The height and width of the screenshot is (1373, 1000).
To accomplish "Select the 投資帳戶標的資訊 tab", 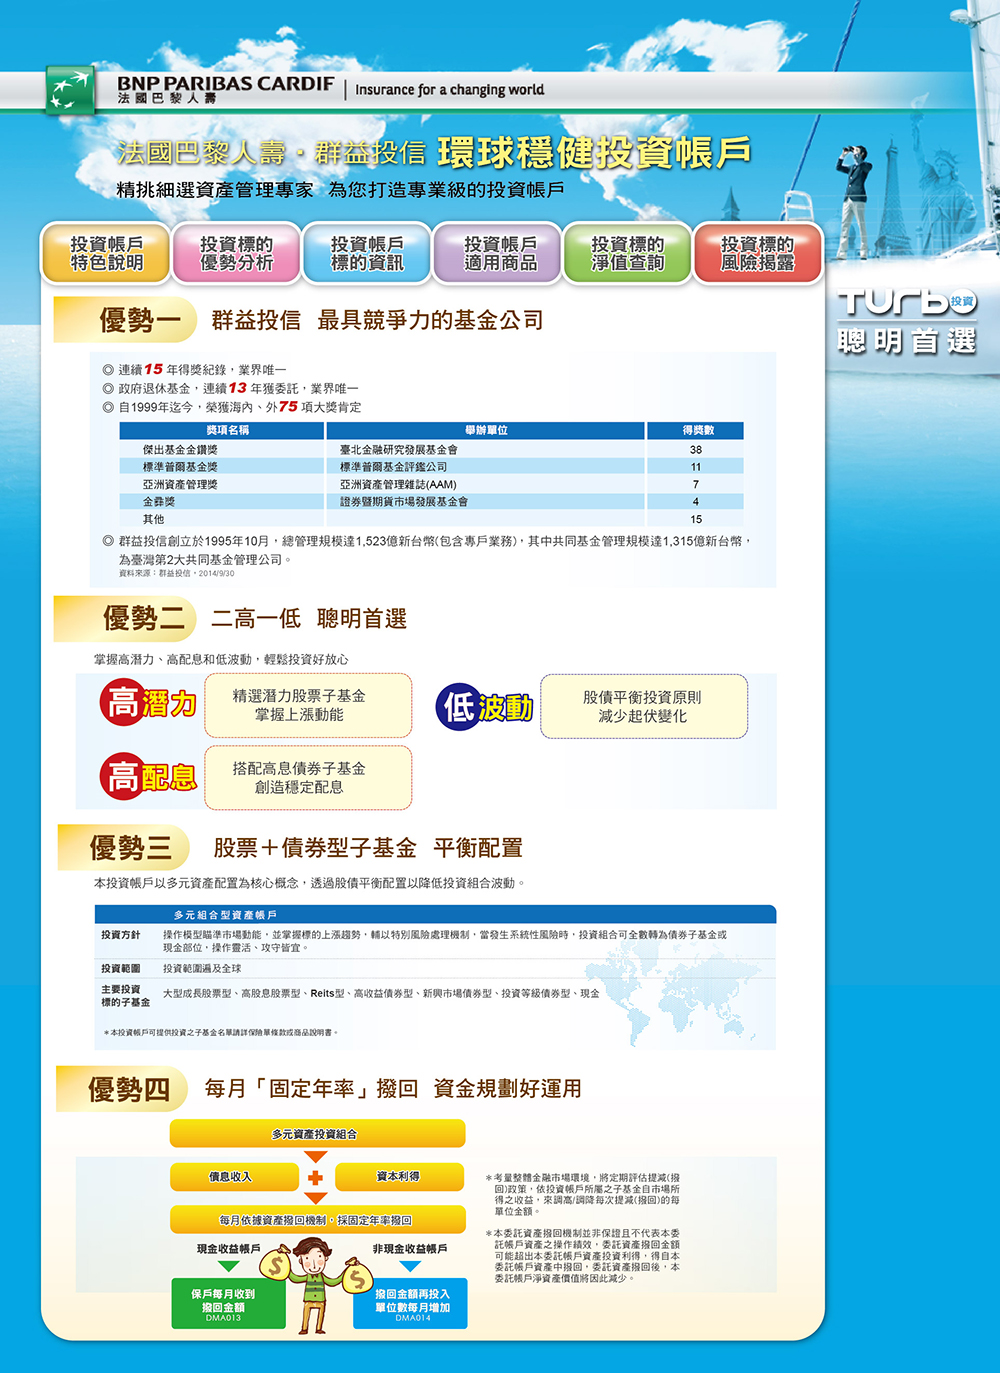I will 367,253.
